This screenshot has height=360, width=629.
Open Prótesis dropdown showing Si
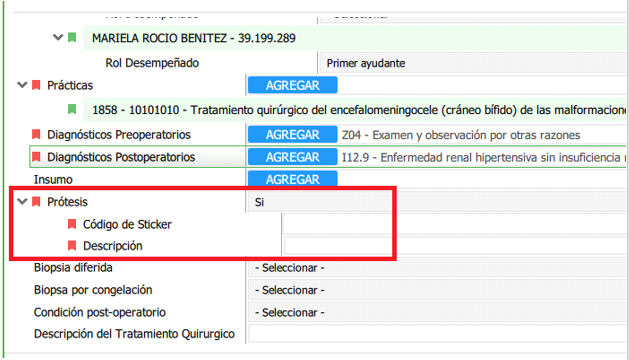pos(437,202)
